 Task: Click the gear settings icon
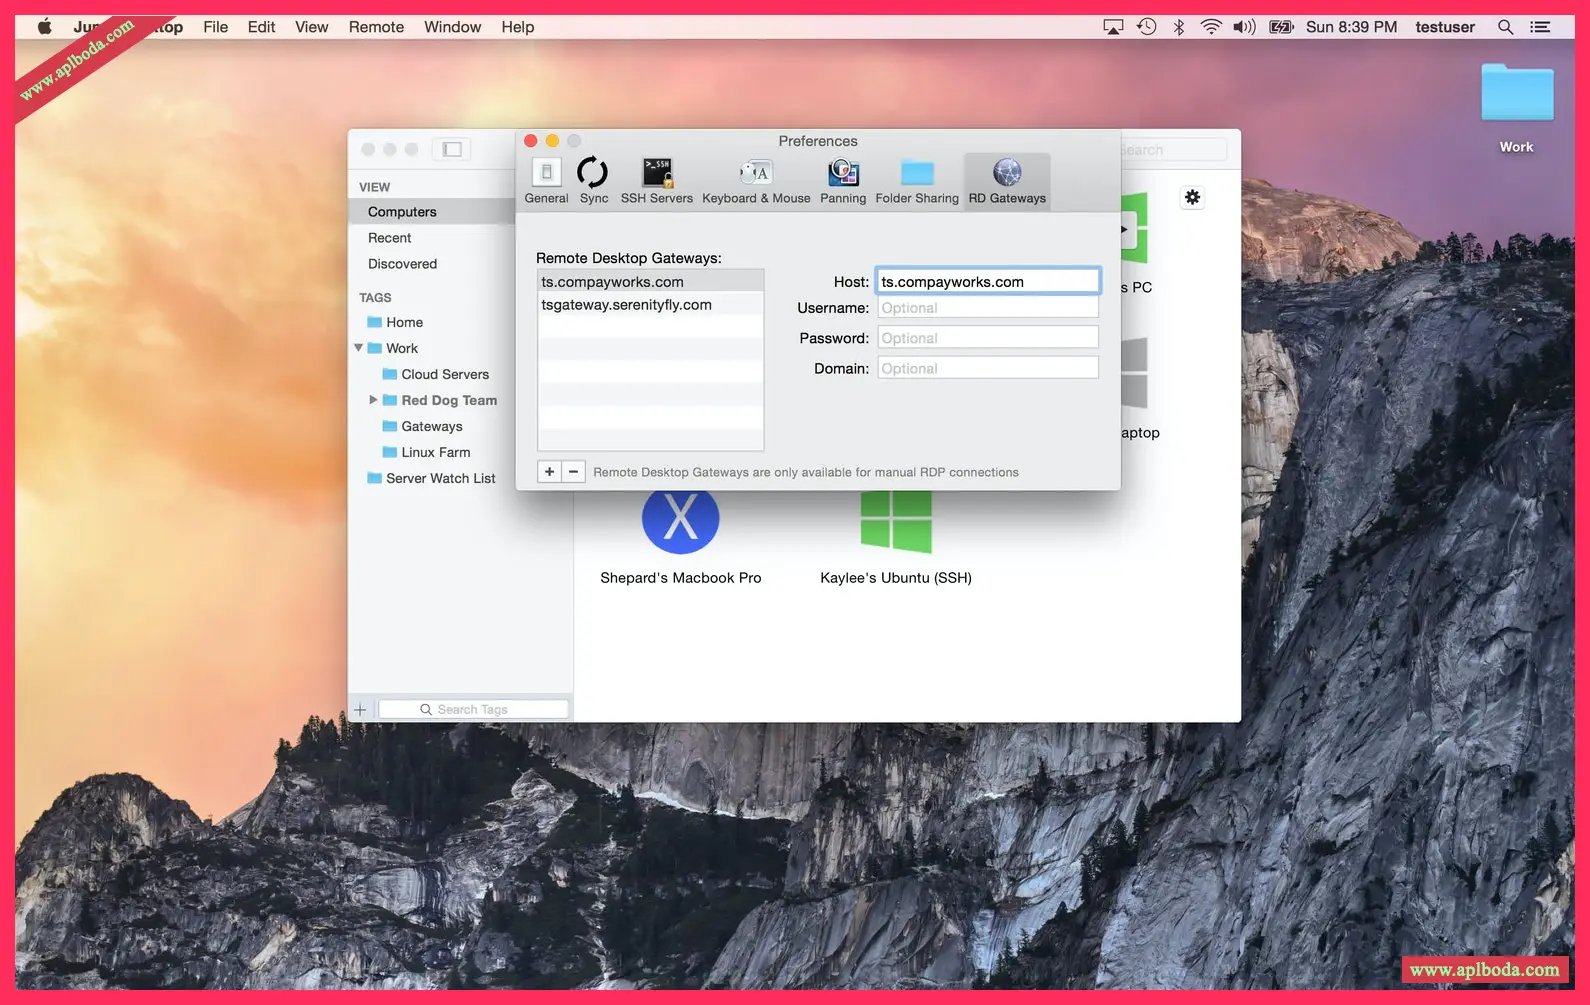1192,198
